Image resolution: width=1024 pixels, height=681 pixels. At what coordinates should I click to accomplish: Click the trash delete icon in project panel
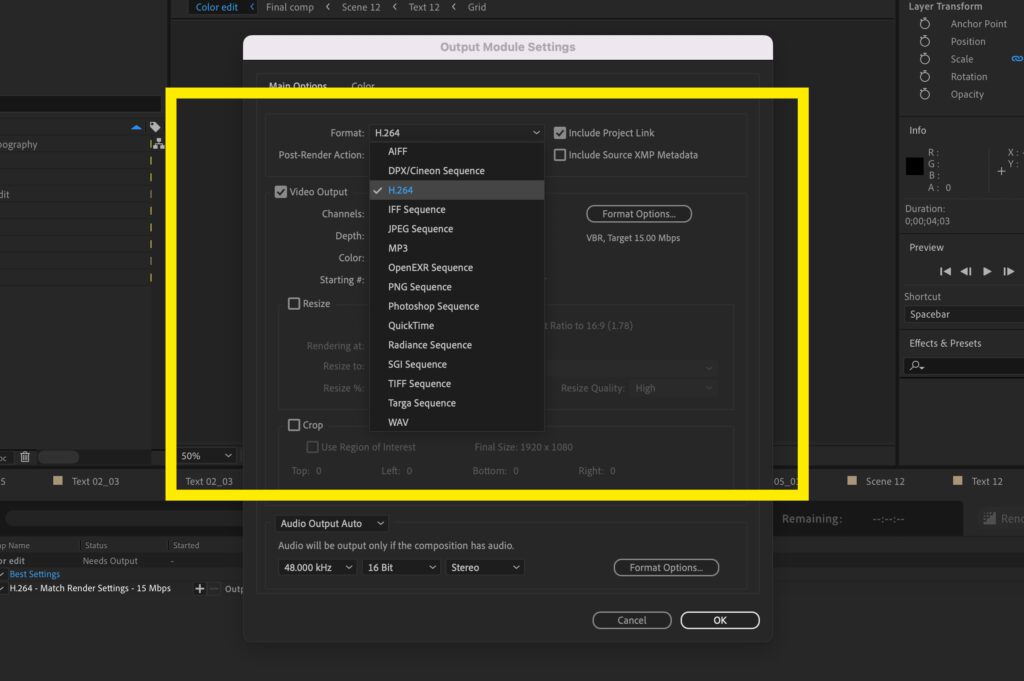[x=25, y=457]
